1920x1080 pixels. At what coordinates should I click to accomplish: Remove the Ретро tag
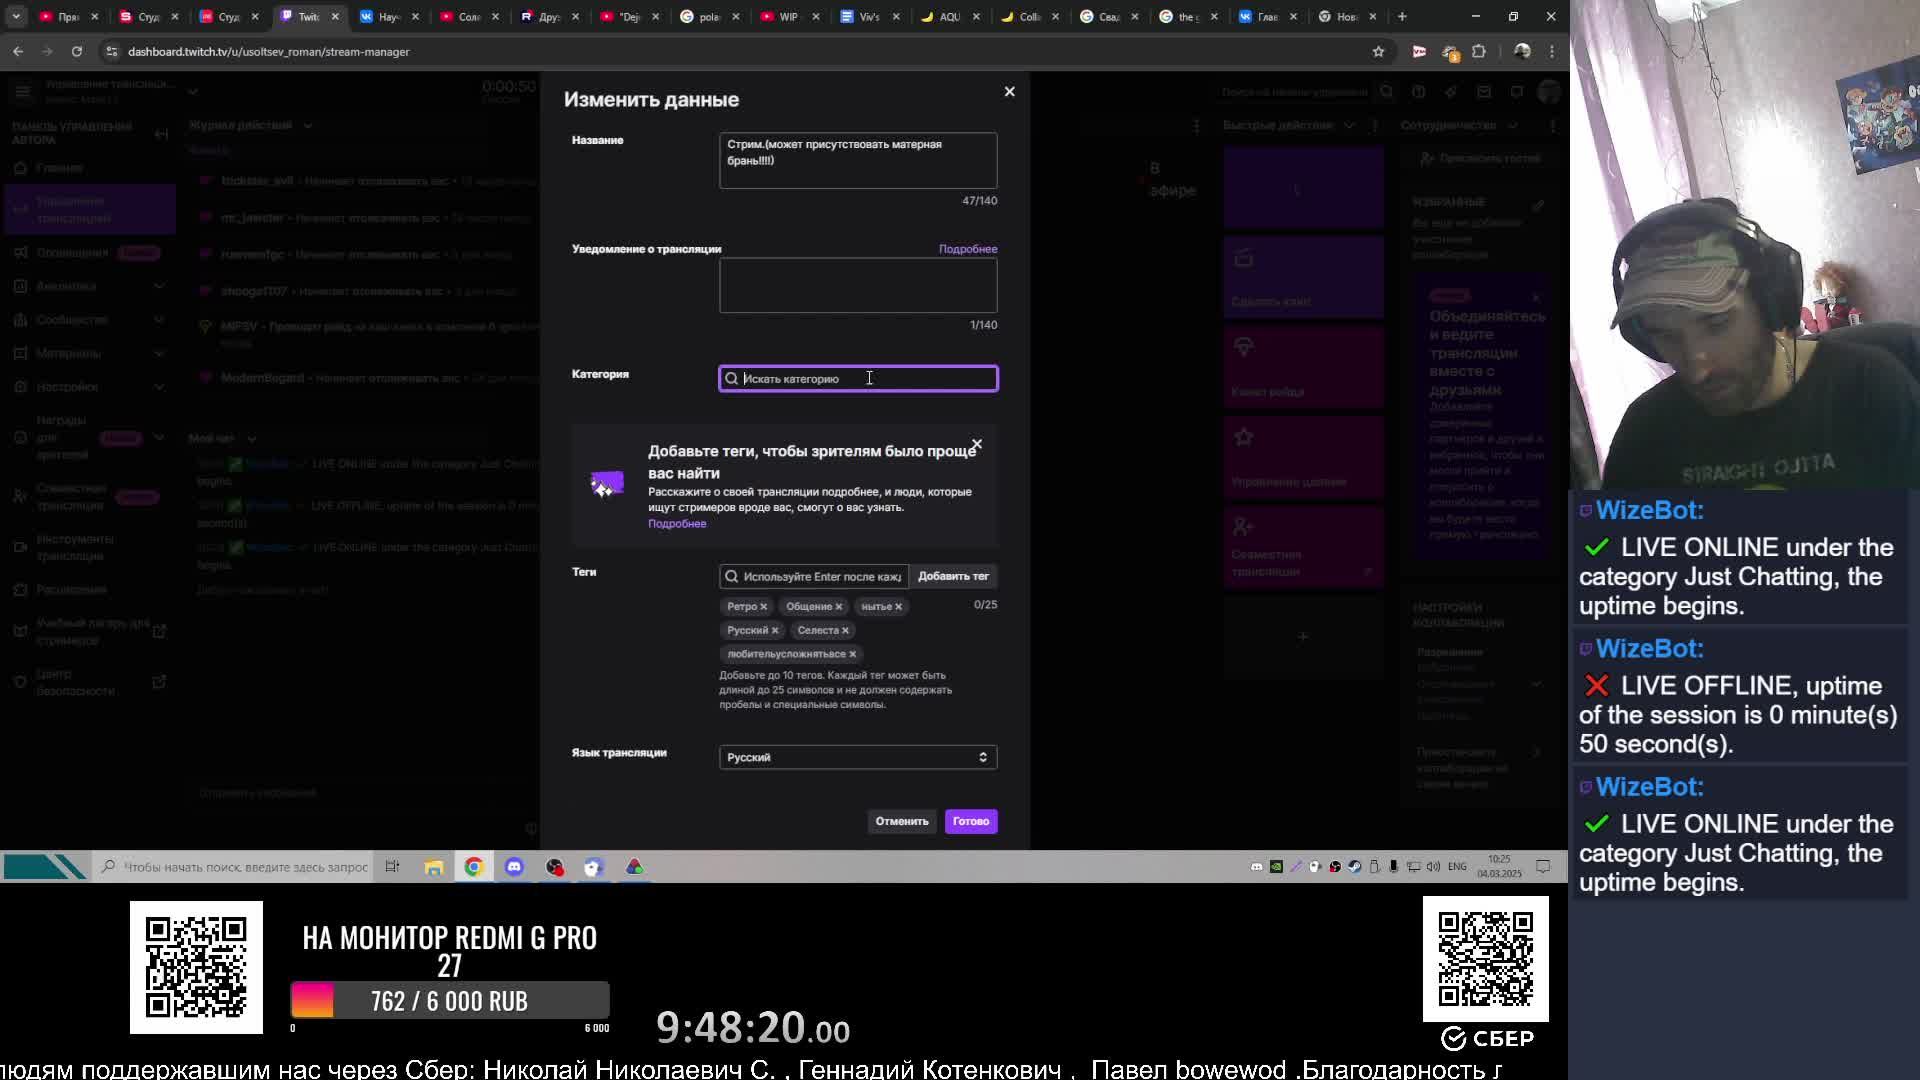point(763,607)
